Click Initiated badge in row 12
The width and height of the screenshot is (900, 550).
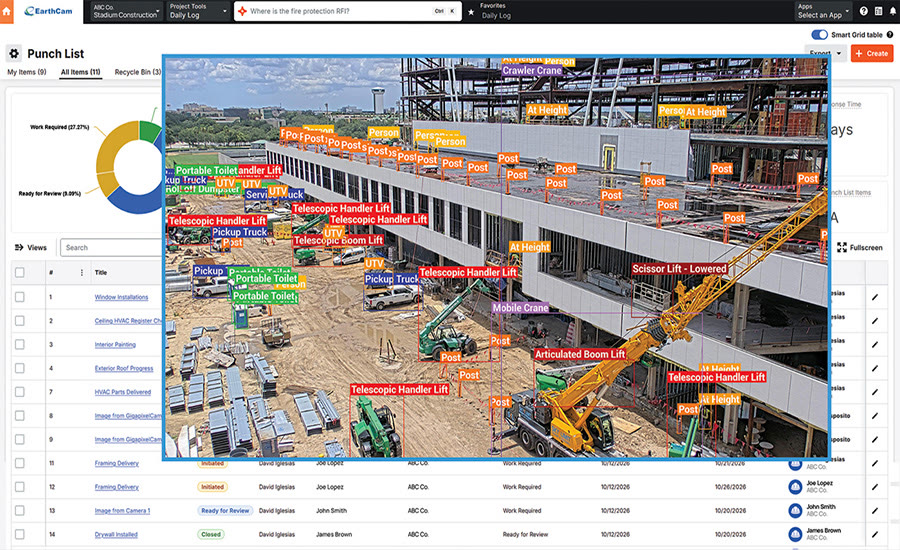pos(212,487)
